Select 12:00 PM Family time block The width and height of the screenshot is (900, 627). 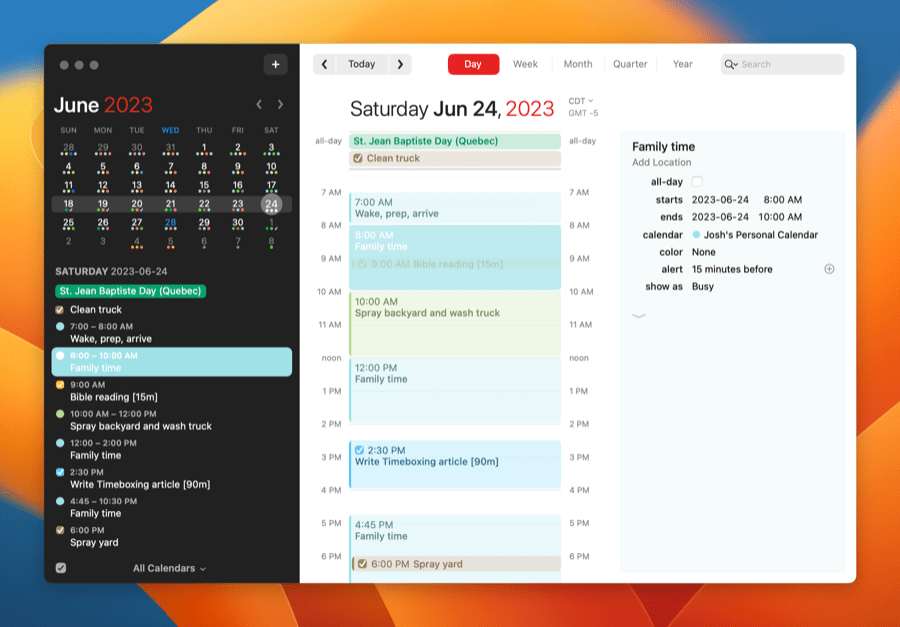coord(455,390)
